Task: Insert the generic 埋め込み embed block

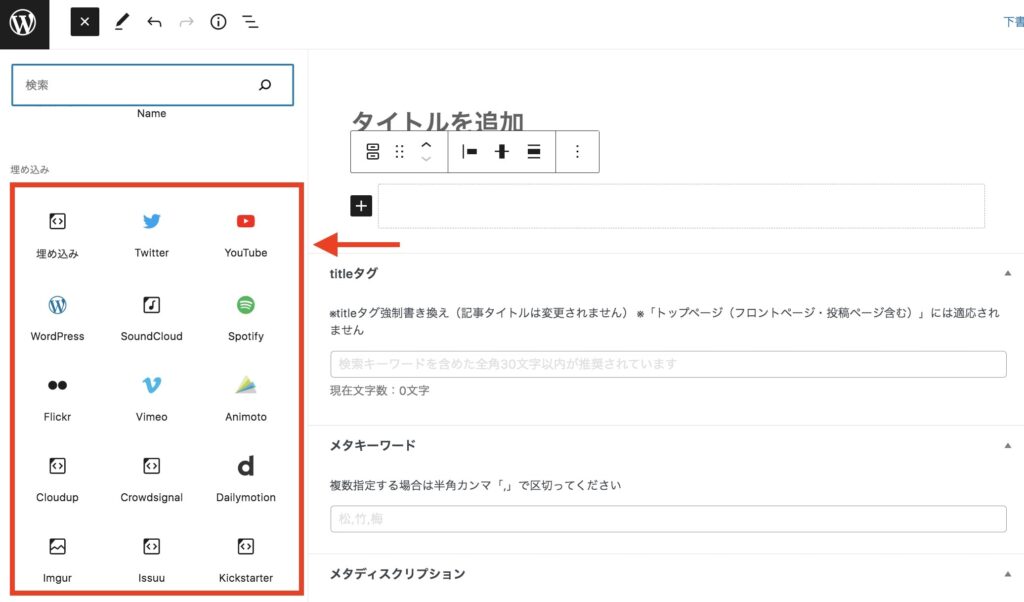Action: click(x=57, y=235)
